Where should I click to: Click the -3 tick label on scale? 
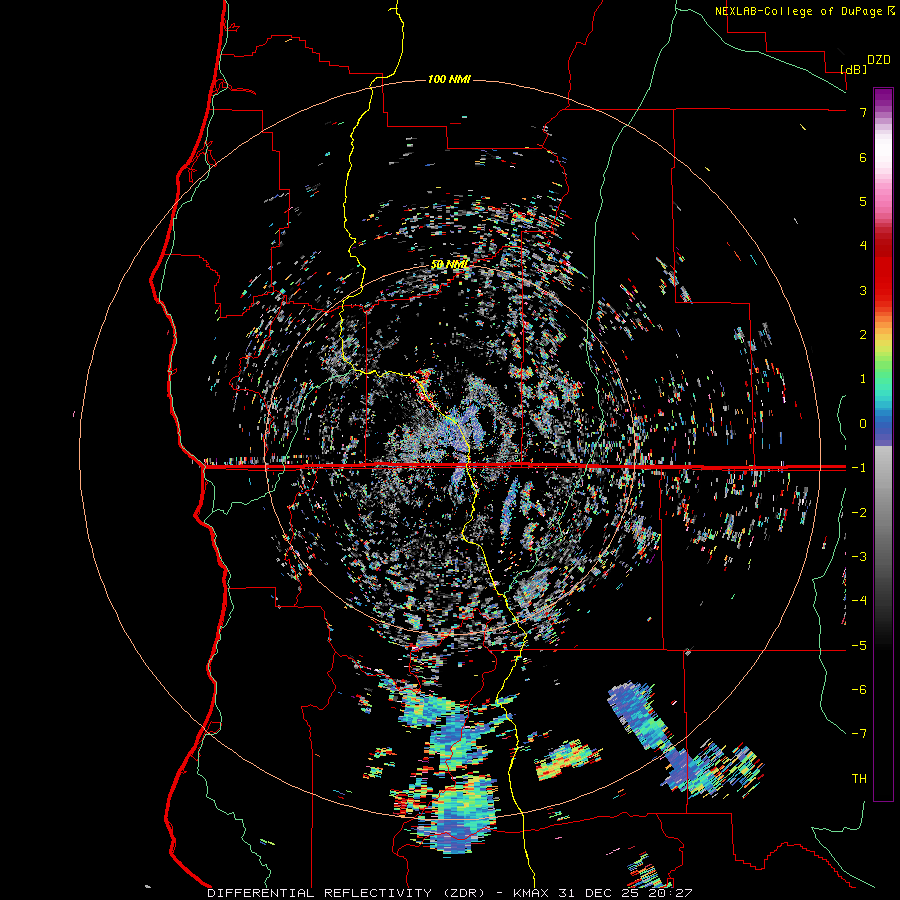click(859, 557)
